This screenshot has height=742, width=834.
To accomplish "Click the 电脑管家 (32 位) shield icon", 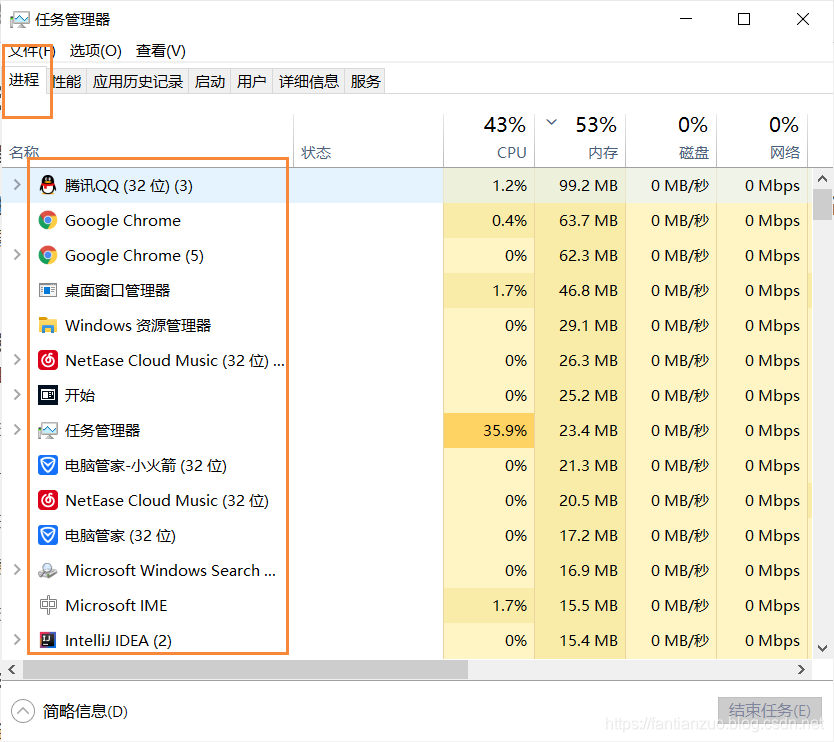I will 48,535.
